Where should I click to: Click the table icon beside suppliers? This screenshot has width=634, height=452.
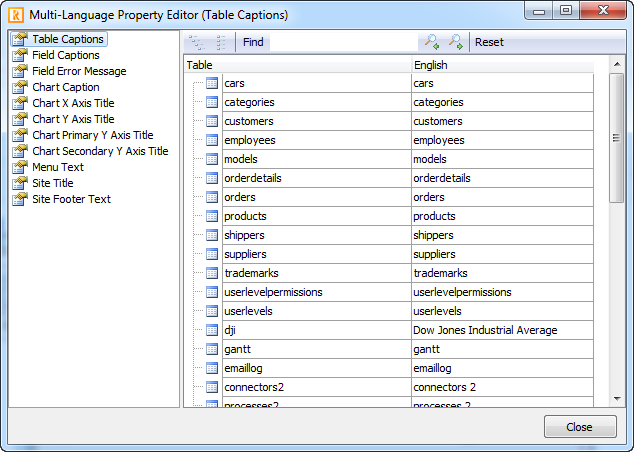[212, 254]
